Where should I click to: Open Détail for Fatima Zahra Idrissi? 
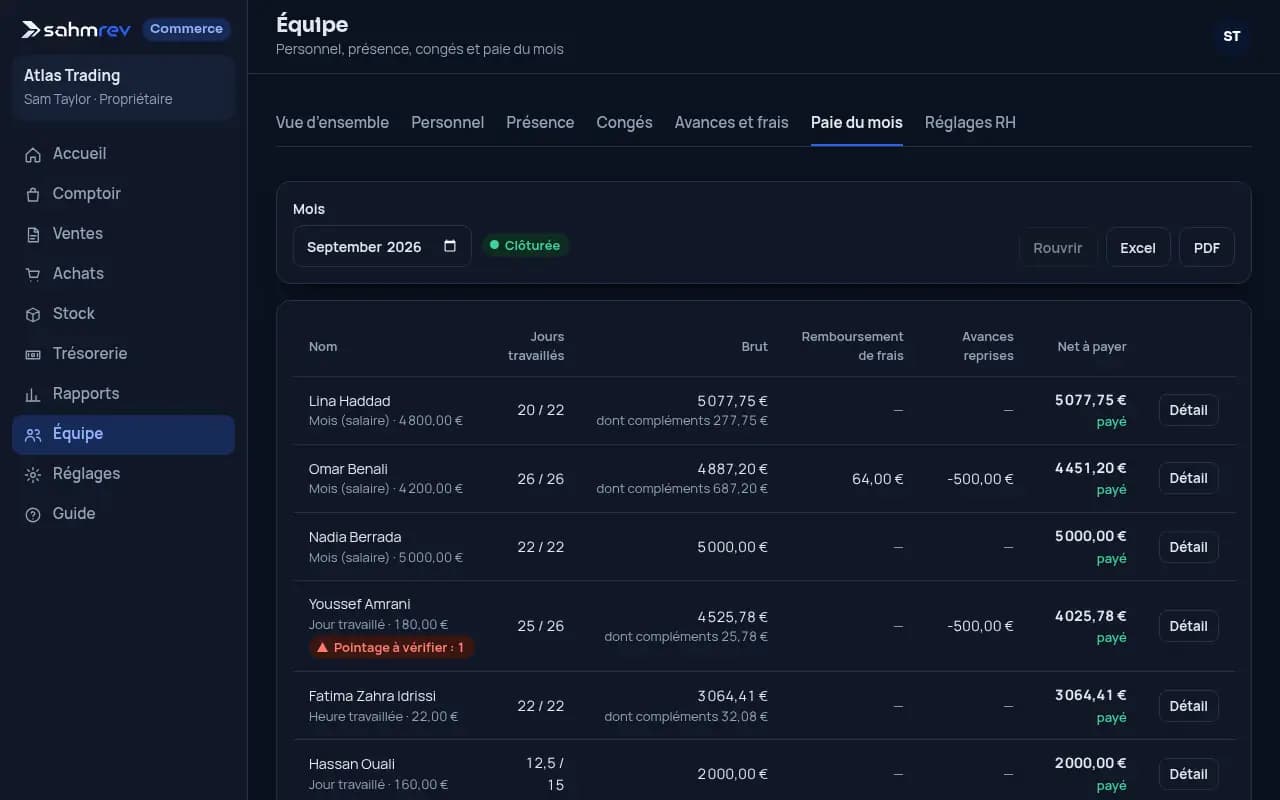click(1188, 706)
